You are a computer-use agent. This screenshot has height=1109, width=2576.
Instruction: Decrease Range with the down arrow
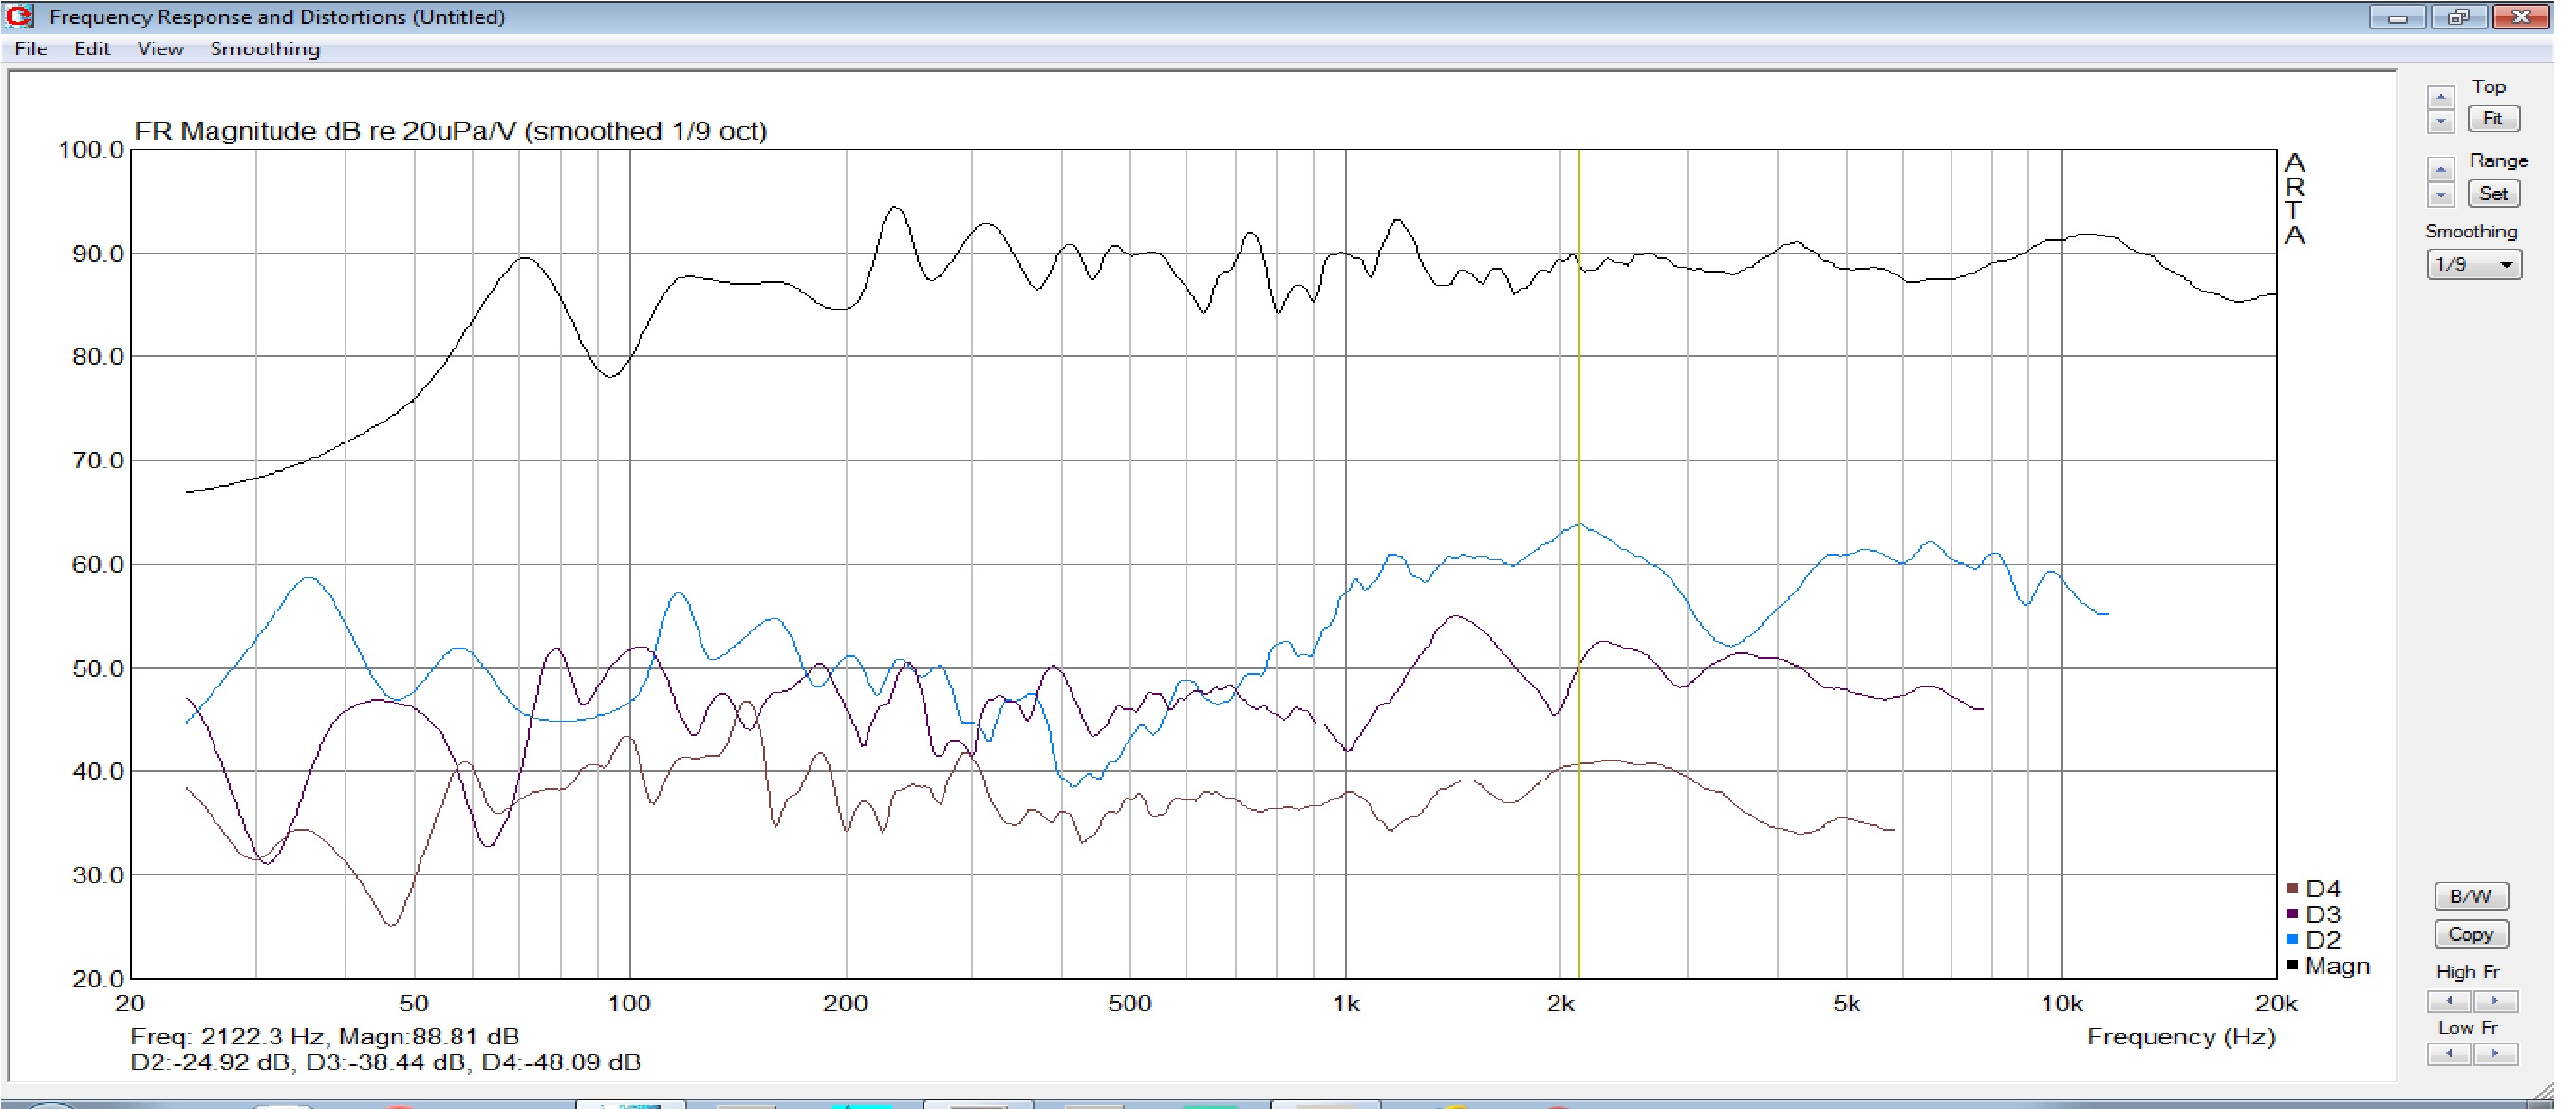2440,195
